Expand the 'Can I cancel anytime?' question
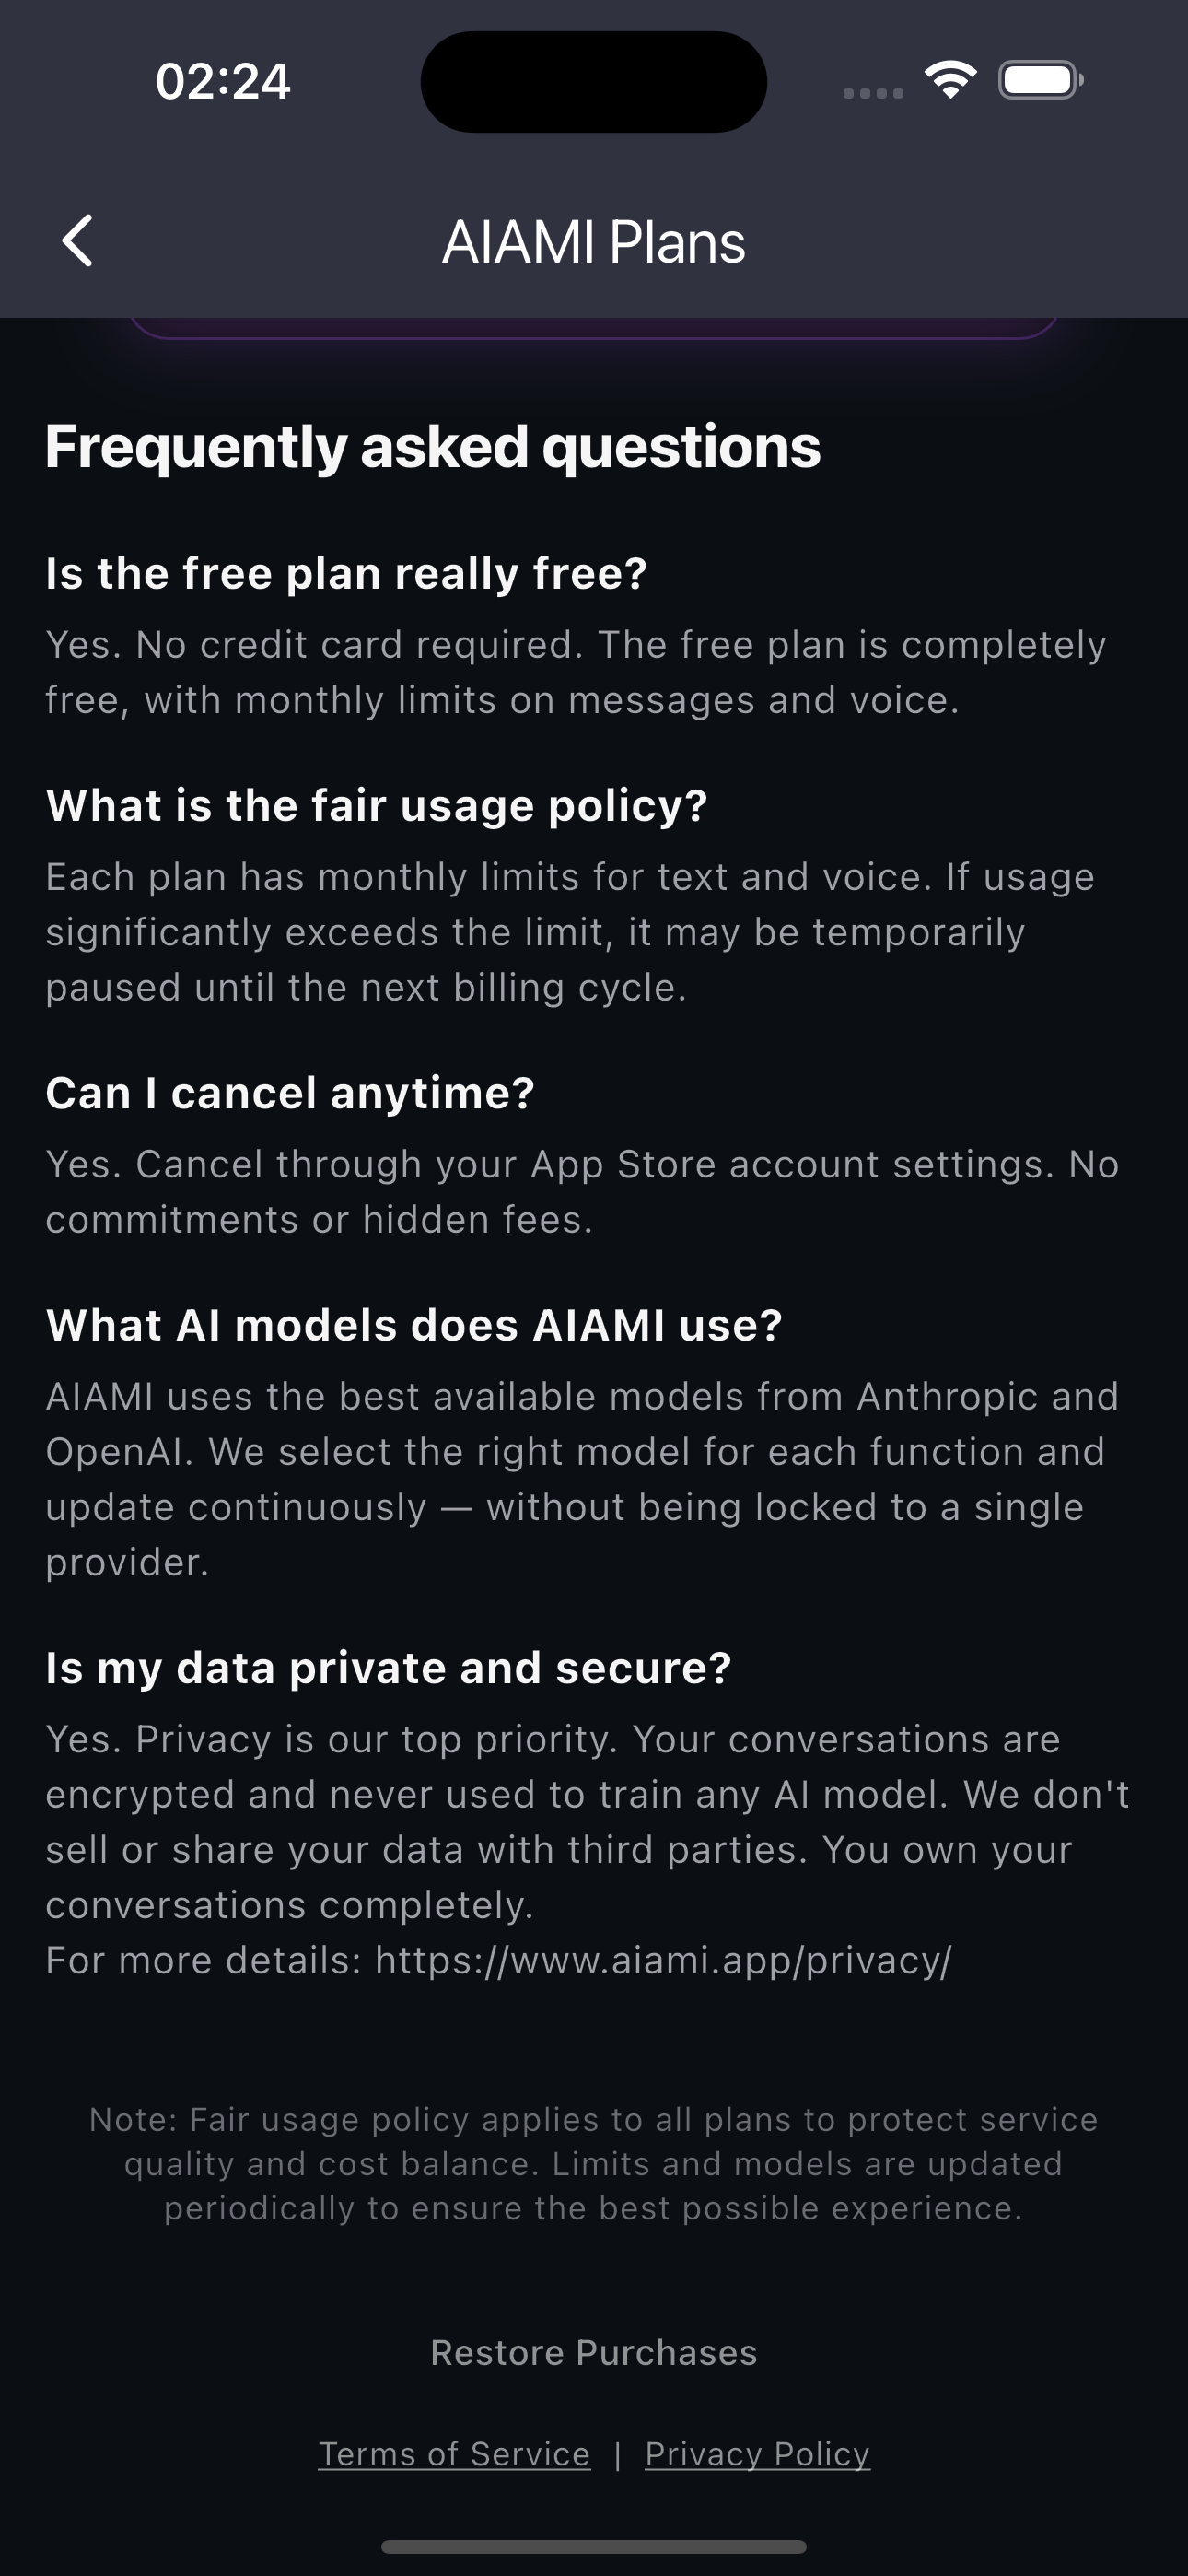 291,1094
